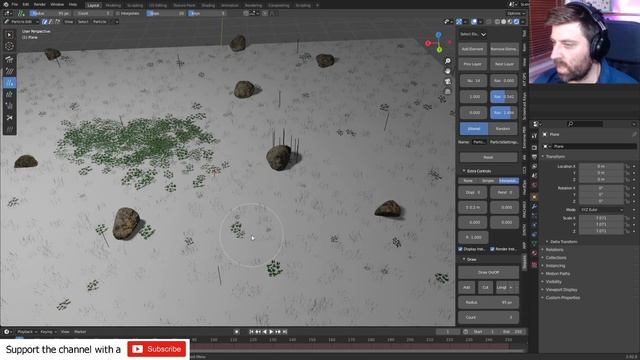Click the Location X input field
Viewport: 640px width, 360px height.
click(x=601, y=167)
